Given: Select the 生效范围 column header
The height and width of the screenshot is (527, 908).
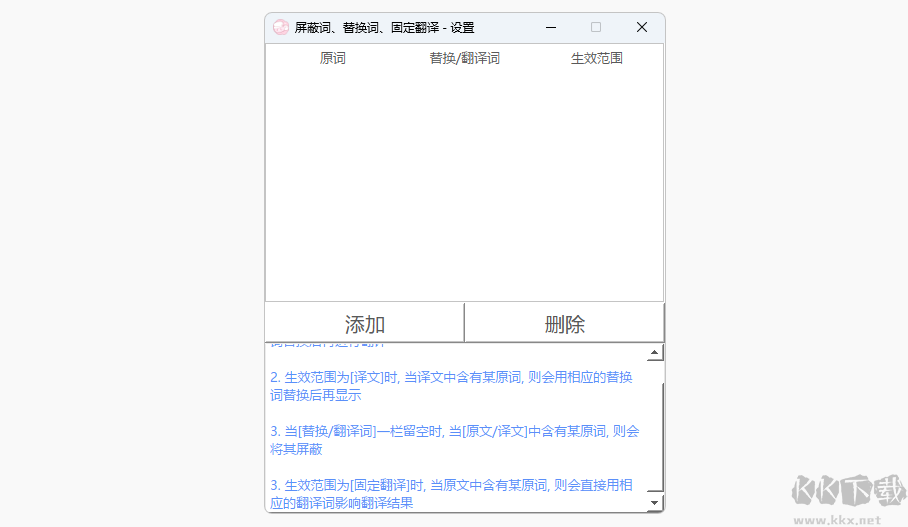Looking at the screenshot, I should pos(596,58).
